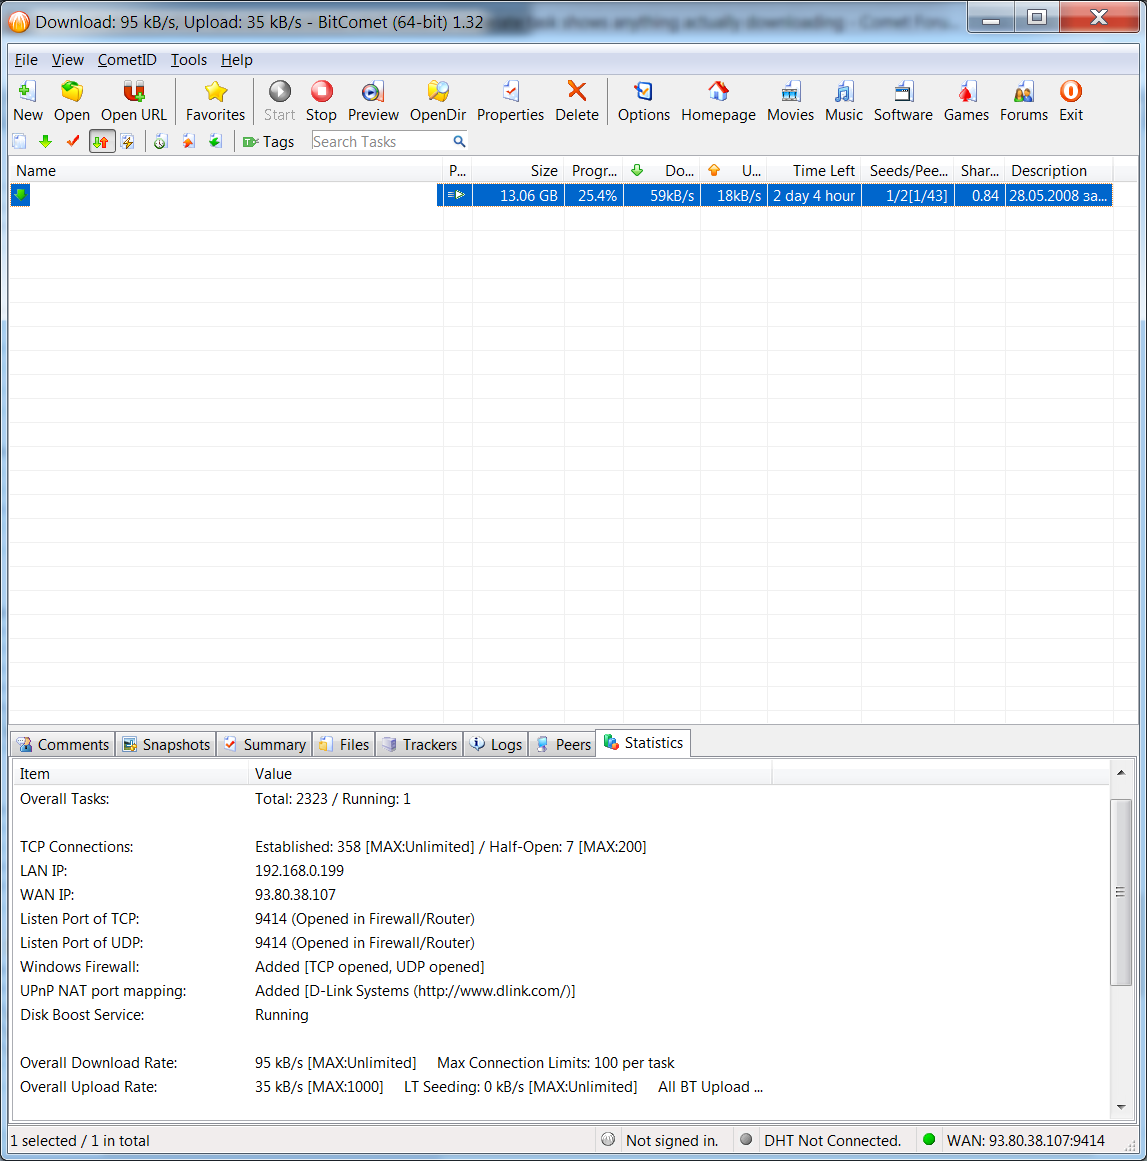Open the Options dialog
Screen dimensions: 1147x1161
(x=643, y=101)
